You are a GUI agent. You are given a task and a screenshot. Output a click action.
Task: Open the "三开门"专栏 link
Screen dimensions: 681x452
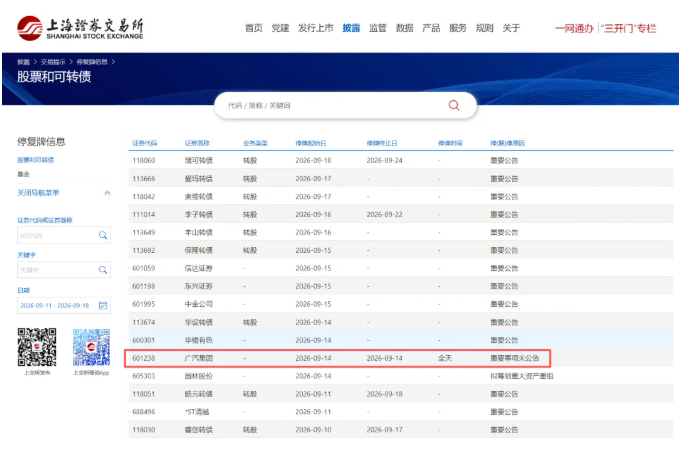[x=628, y=29]
